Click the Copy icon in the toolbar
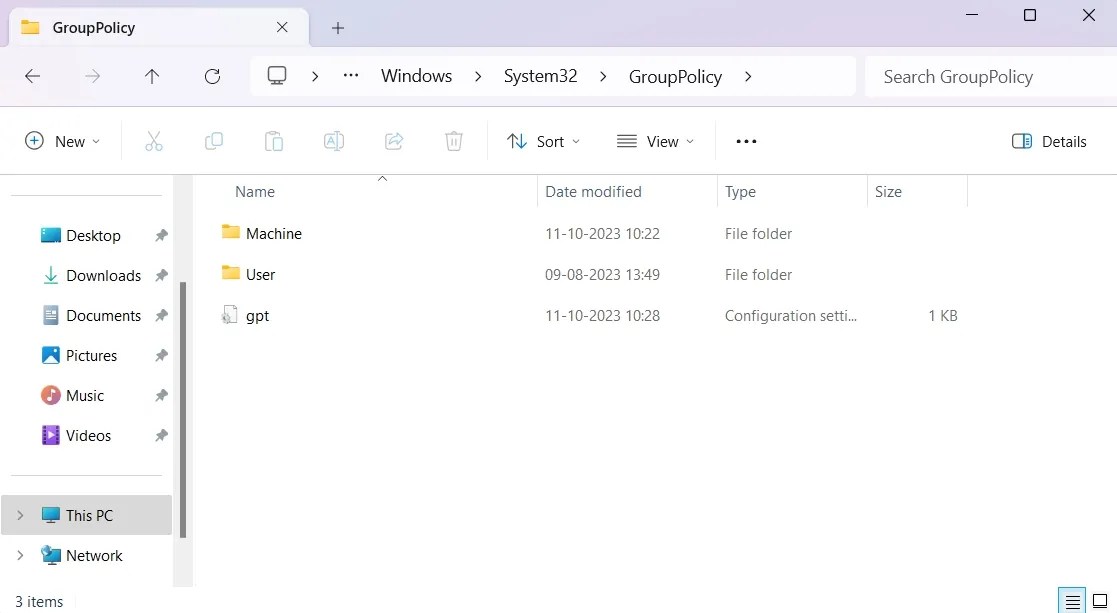The width and height of the screenshot is (1117, 613). (x=213, y=141)
